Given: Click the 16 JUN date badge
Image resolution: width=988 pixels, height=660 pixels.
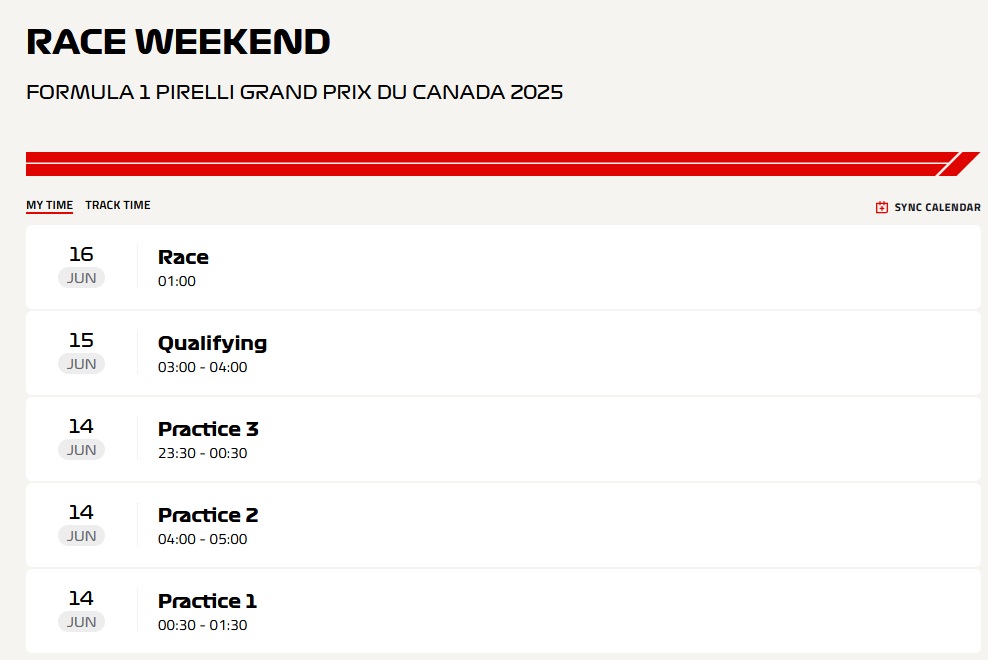Looking at the screenshot, I should pos(81,266).
